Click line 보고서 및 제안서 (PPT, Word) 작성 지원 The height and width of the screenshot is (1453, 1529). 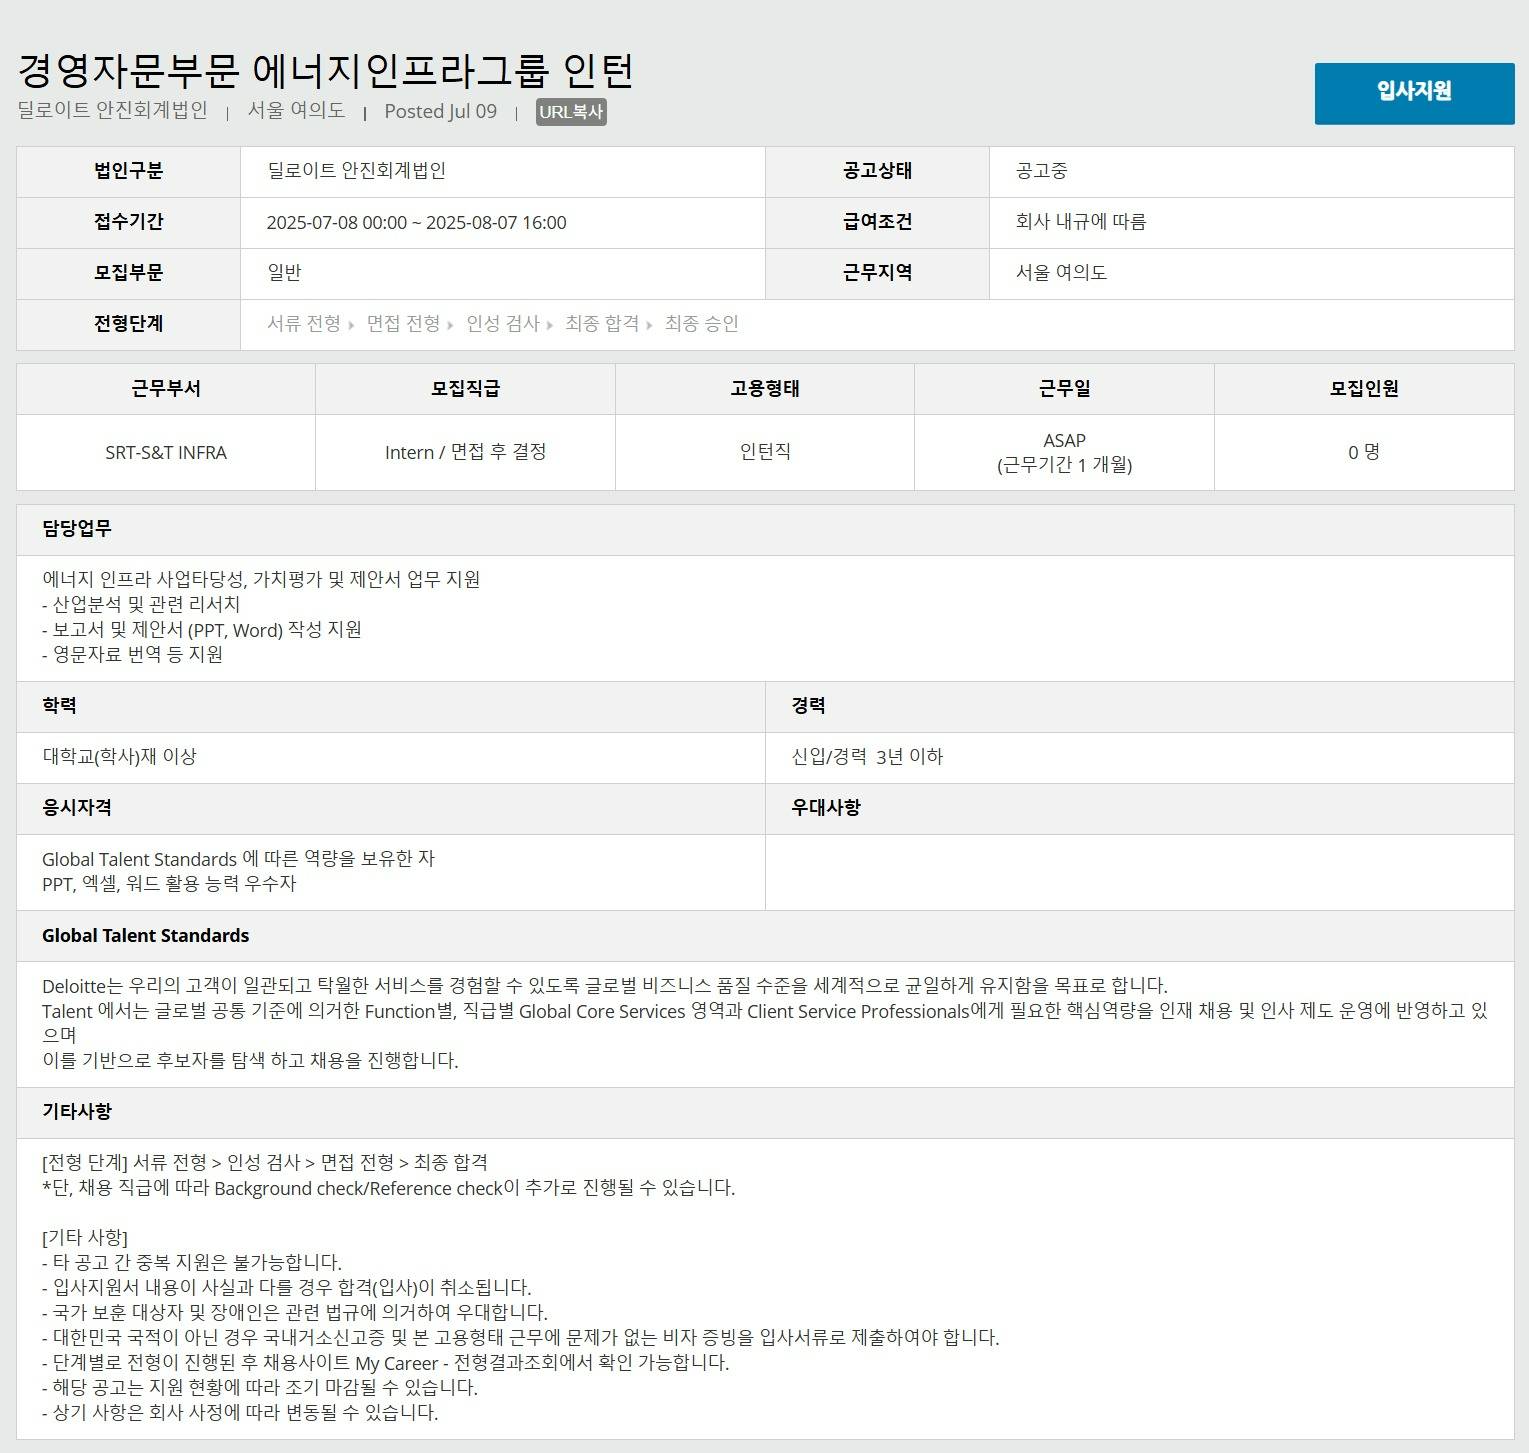(202, 629)
